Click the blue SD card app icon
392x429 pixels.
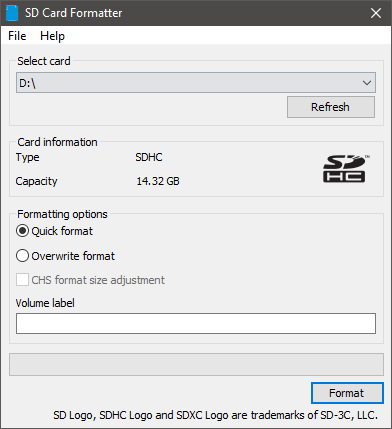(12, 13)
